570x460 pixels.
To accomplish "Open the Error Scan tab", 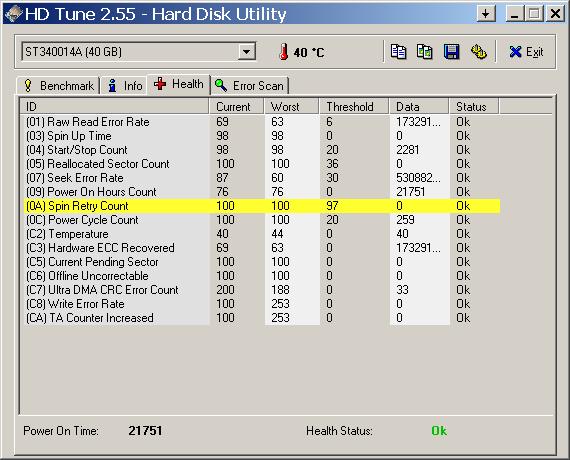I will (249, 86).
